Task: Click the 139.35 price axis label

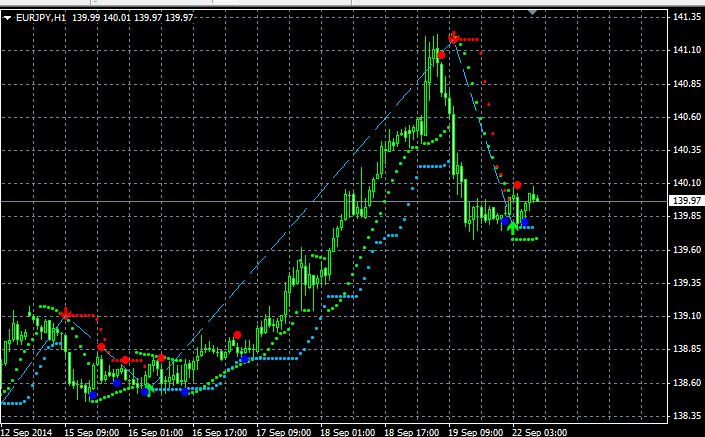Action: [687, 283]
